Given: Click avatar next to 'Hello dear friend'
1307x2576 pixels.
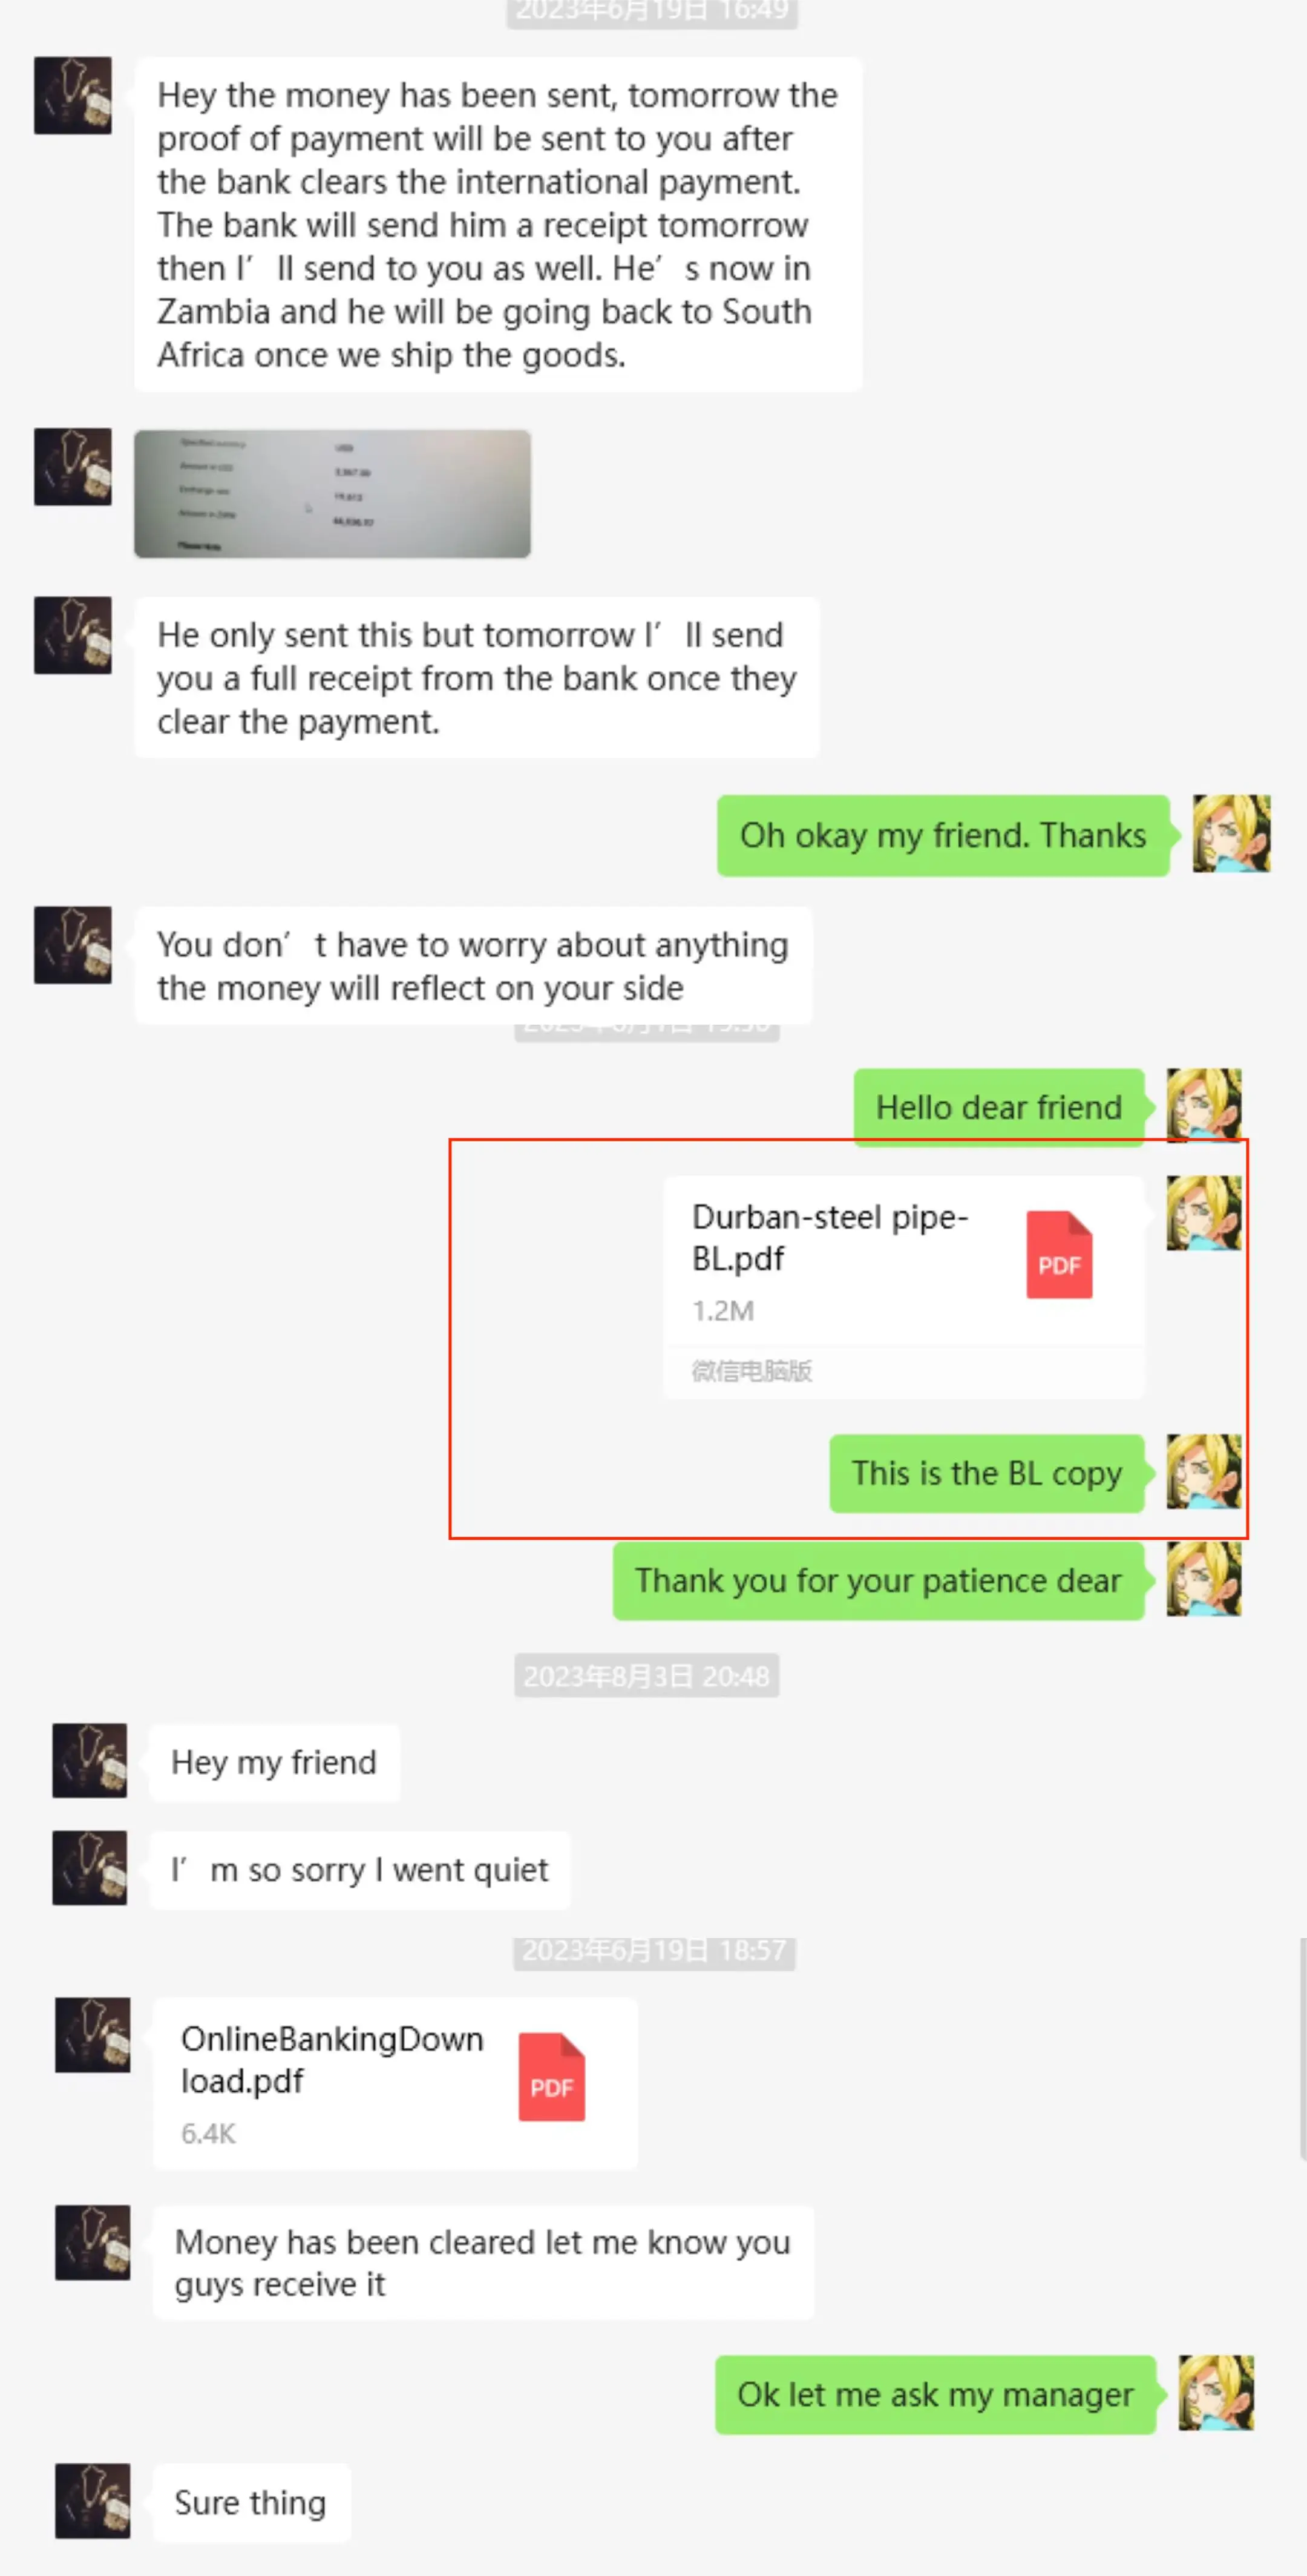Looking at the screenshot, I should 1204,1105.
